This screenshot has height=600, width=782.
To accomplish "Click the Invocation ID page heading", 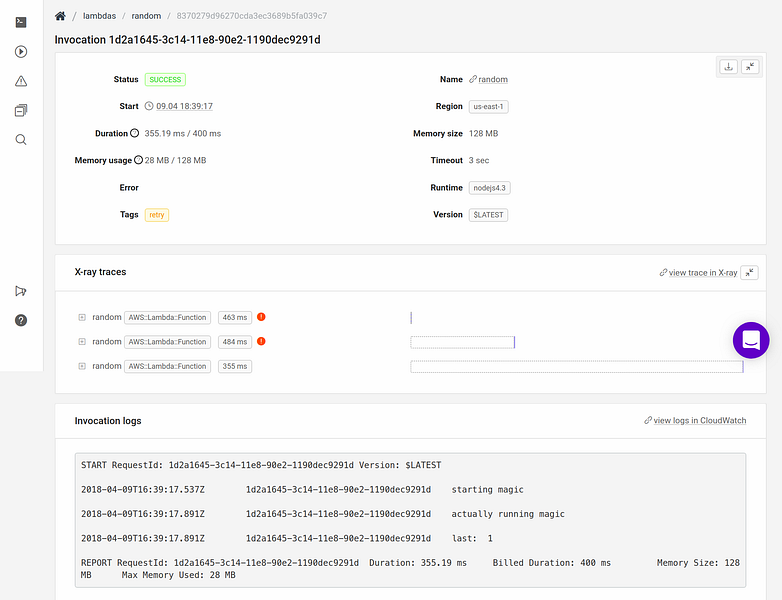I will 188,40.
